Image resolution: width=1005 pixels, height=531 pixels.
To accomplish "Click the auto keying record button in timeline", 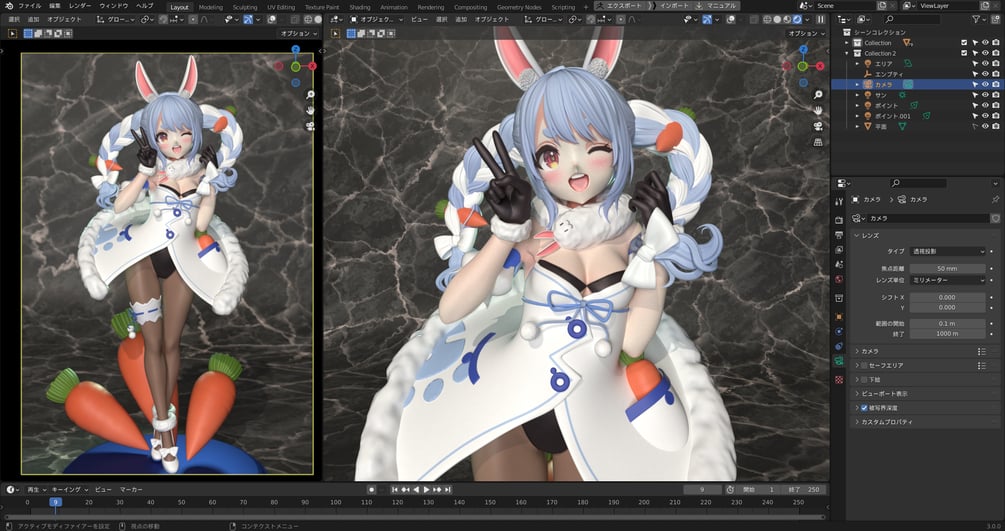I will click(371, 489).
